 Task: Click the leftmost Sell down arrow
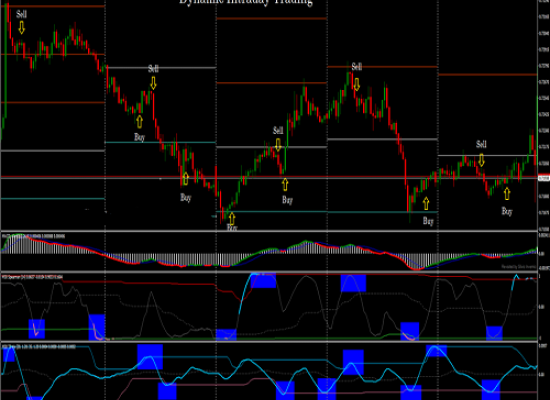[x=21, y=27]
